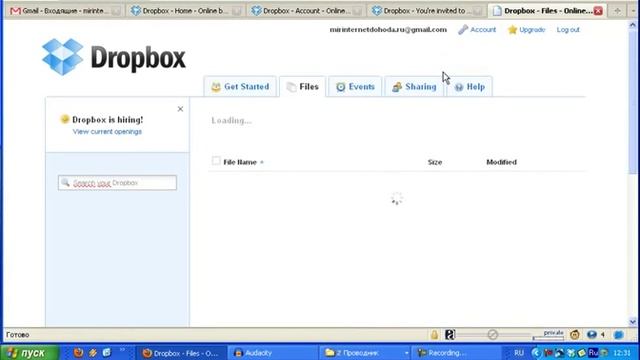This screenshot has height=360, width=640.
Task: Expand the Проводник taskbar group arrow
Action: (x=407, y=353)
